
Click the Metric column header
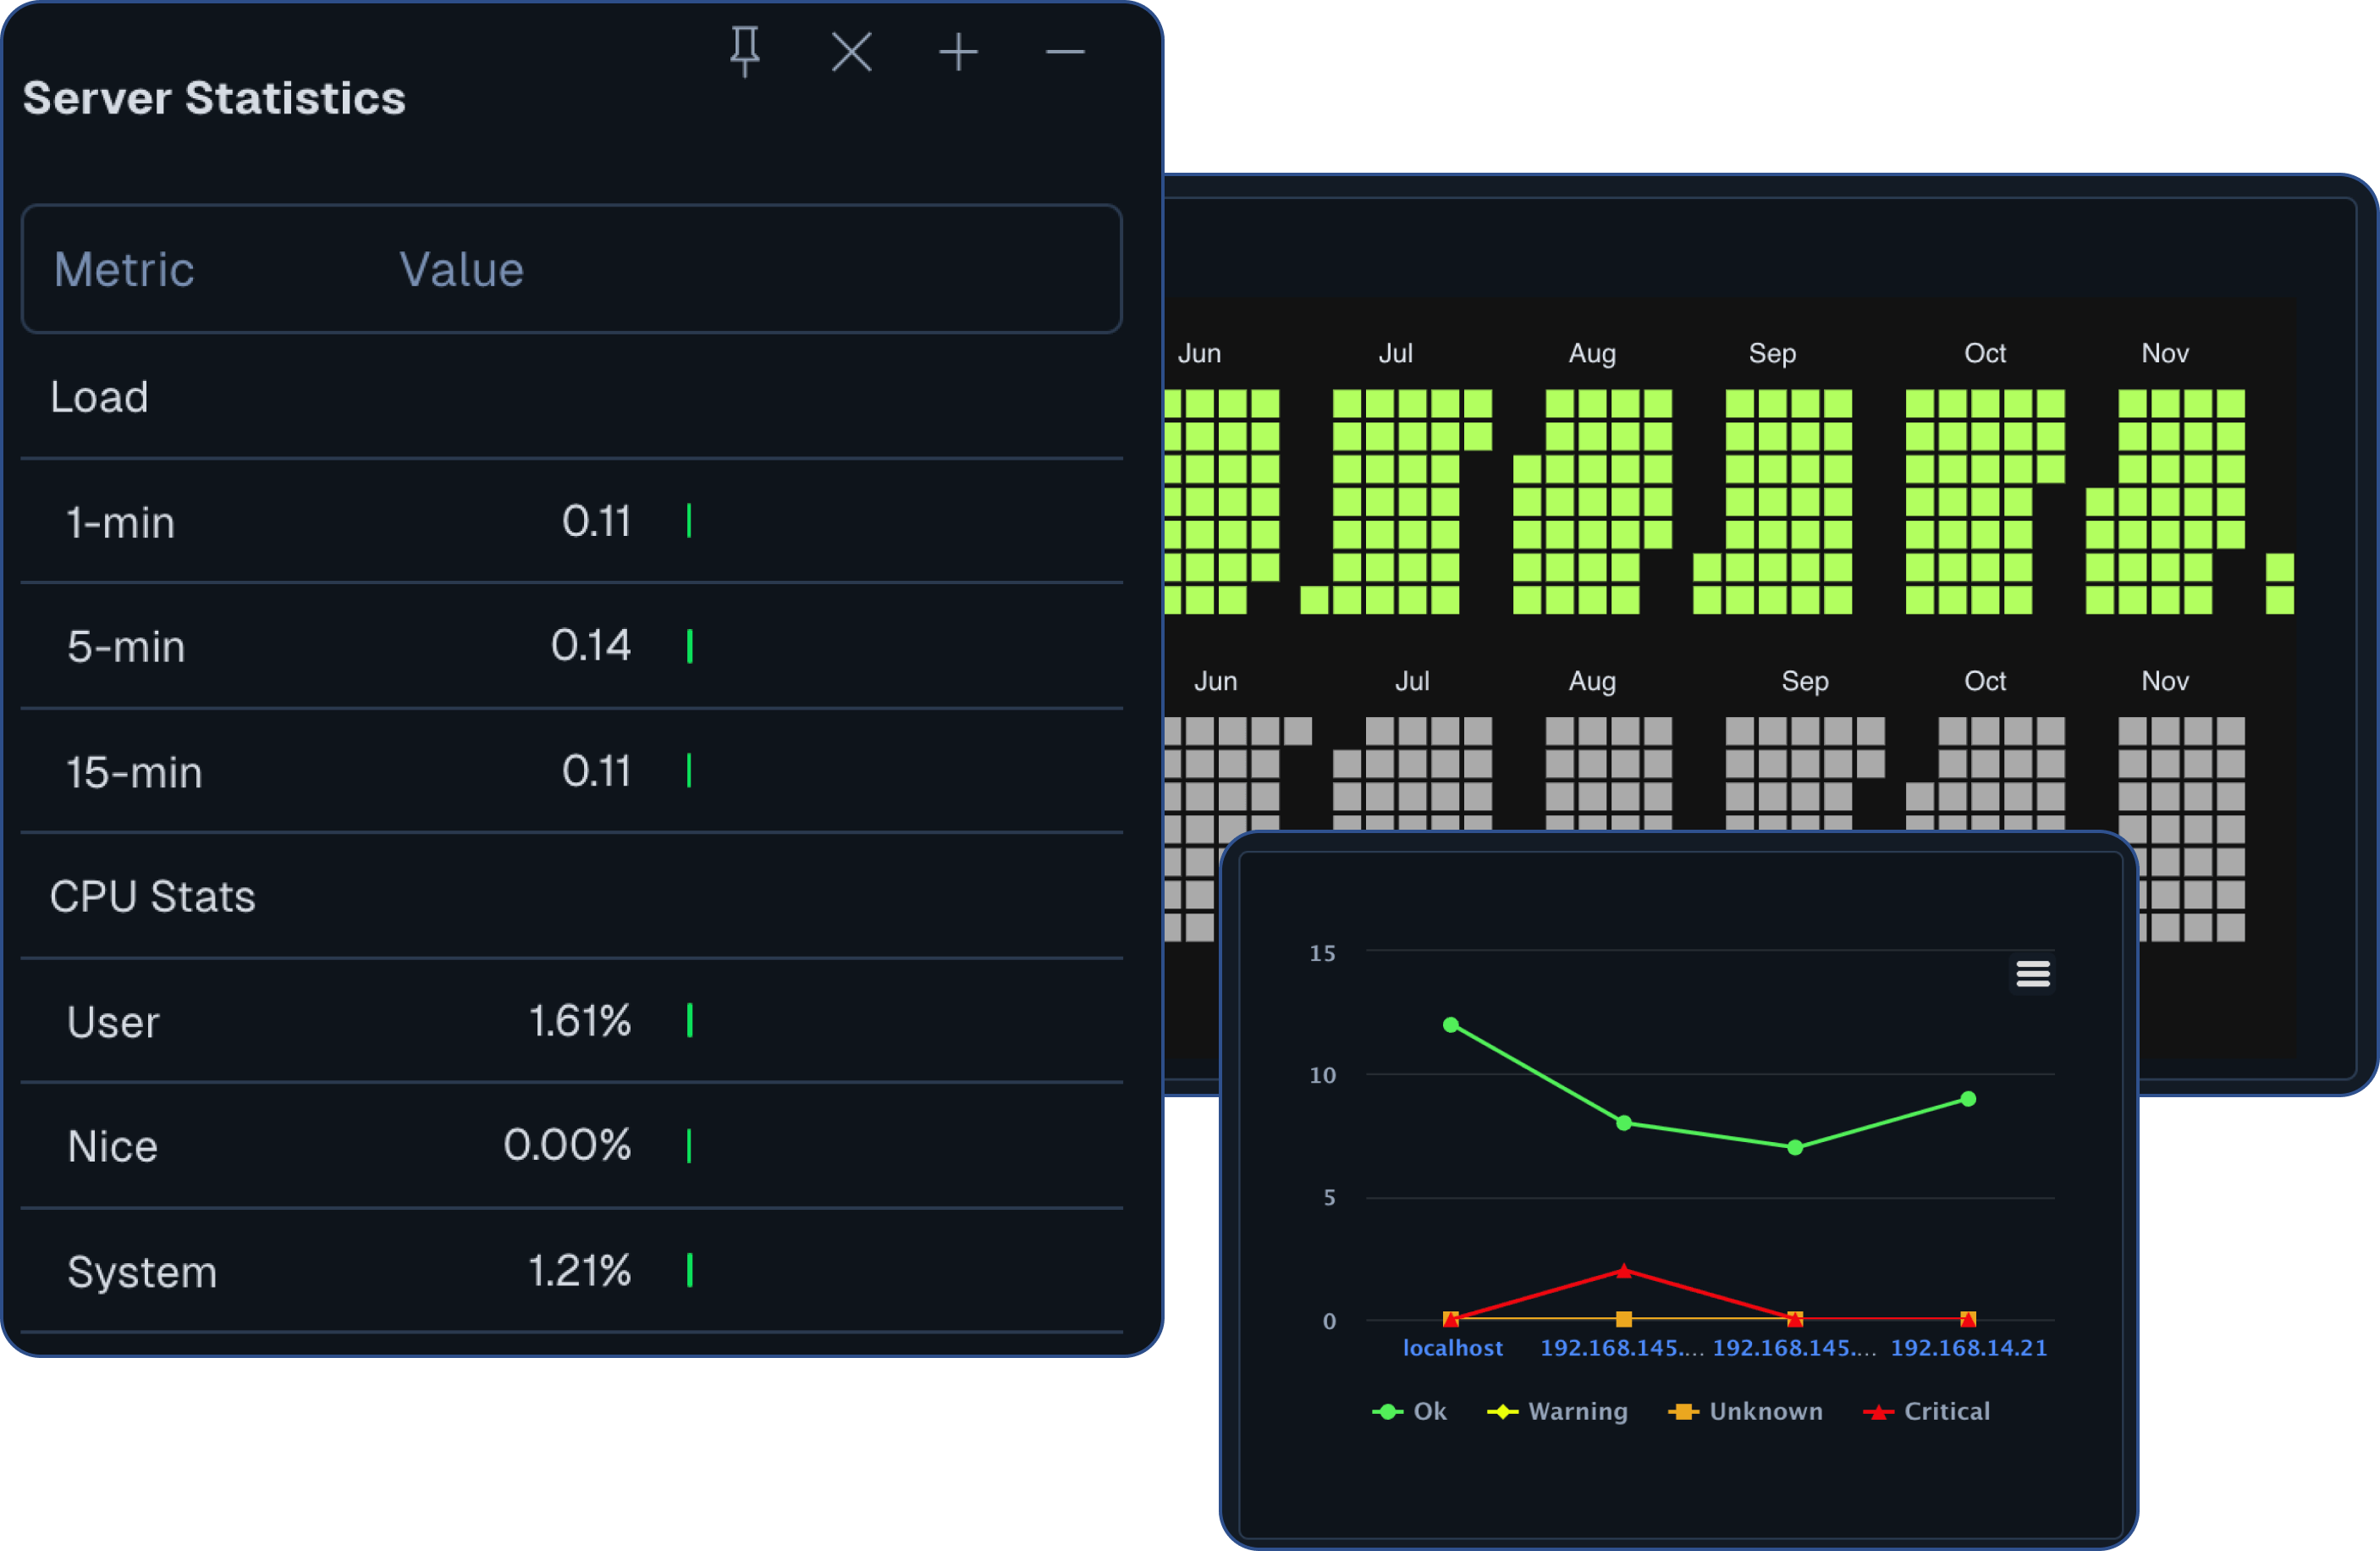click(124, 270)
